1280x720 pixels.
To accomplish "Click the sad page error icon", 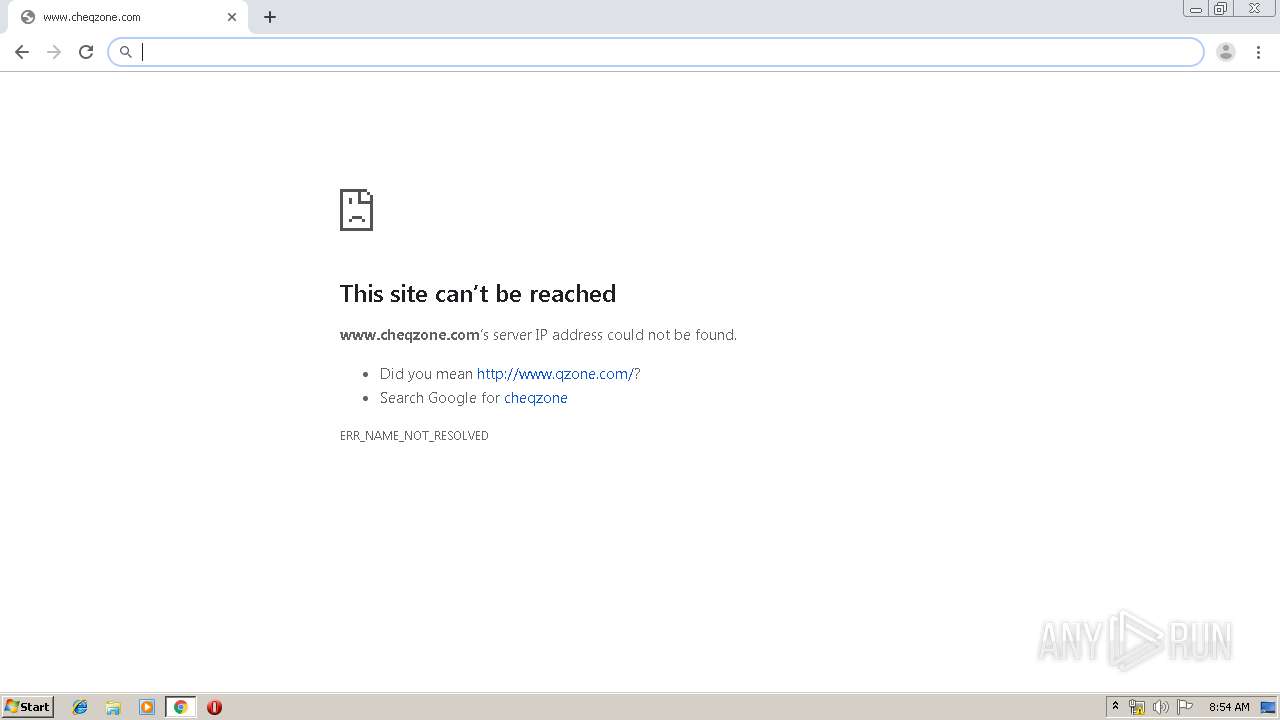I will pos(356,210).
